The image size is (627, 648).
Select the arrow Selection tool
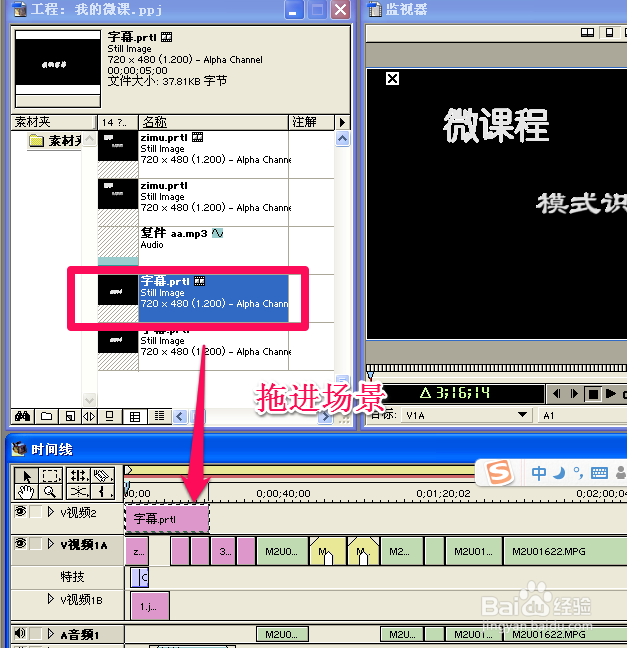[x=27, y=476]
